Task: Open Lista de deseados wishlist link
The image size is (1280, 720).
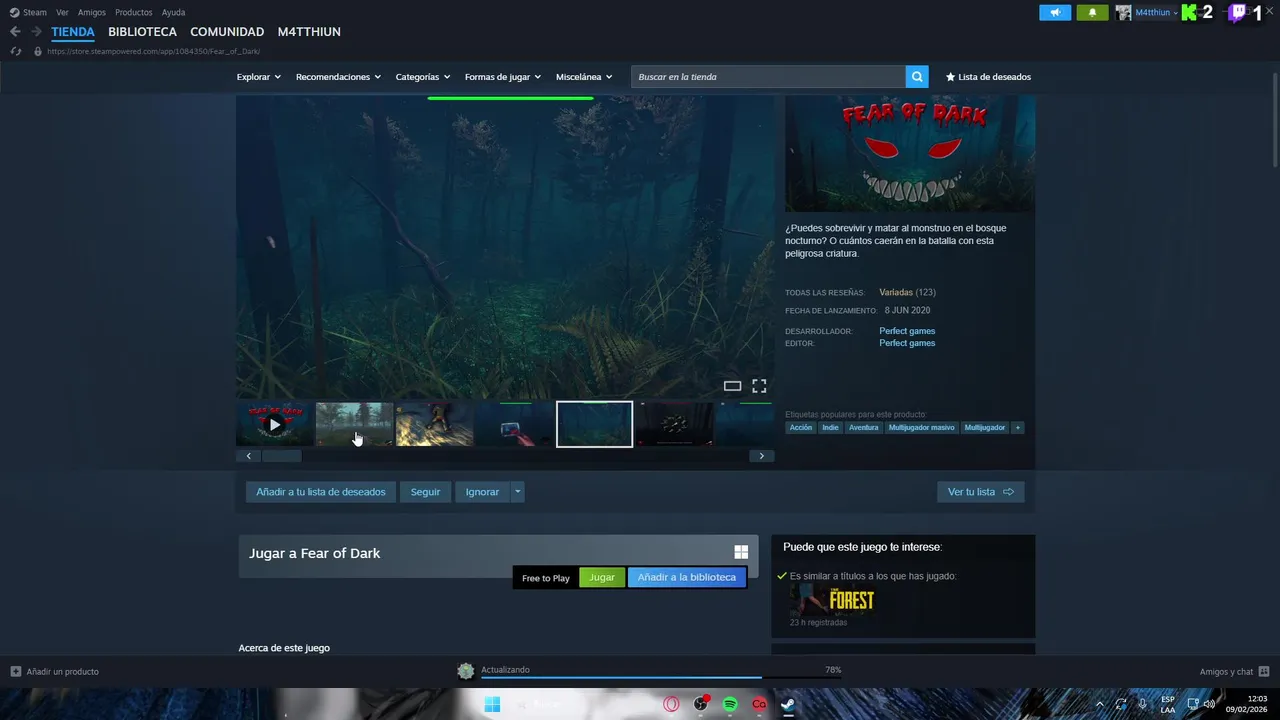Action: (x=988, y=77)
